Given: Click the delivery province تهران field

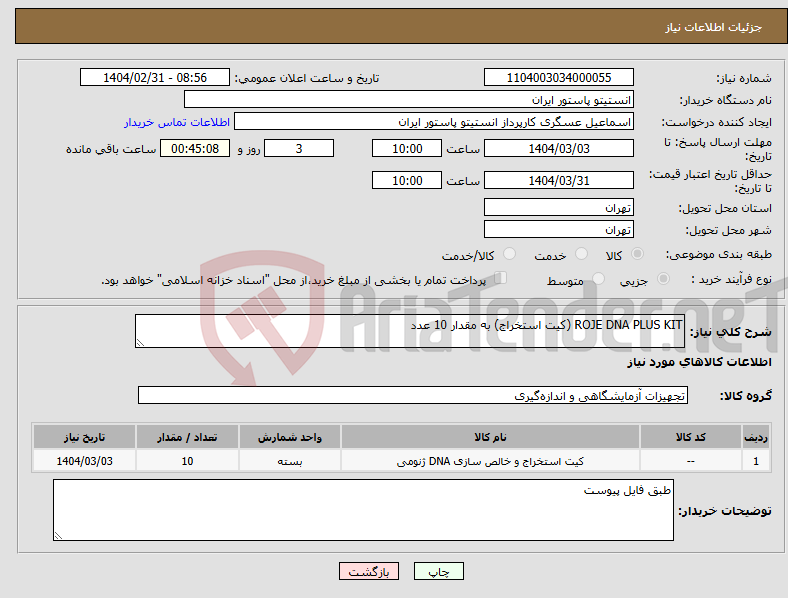Looking at the screenshot, I should (559, 207).
